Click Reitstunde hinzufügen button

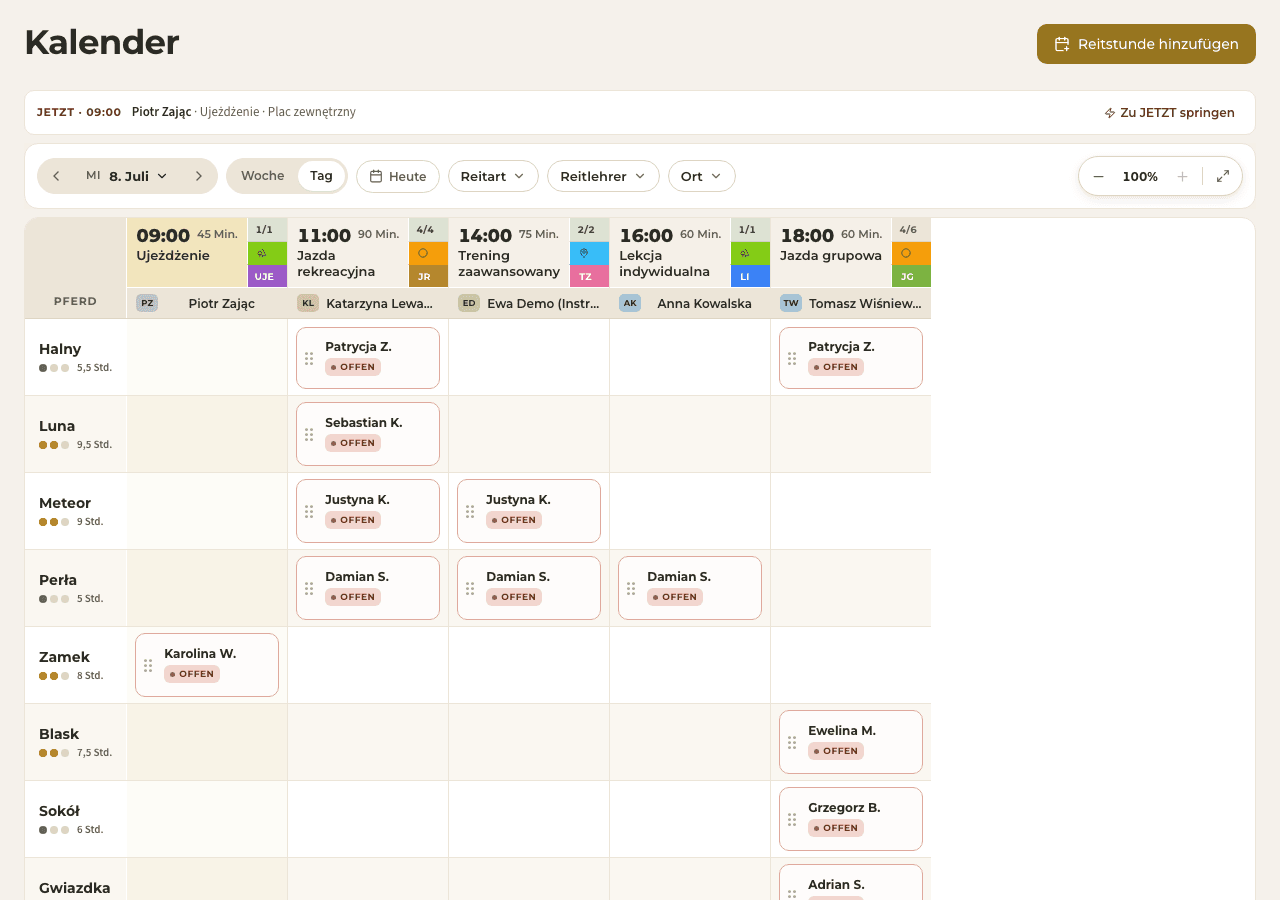[1146, 44]
